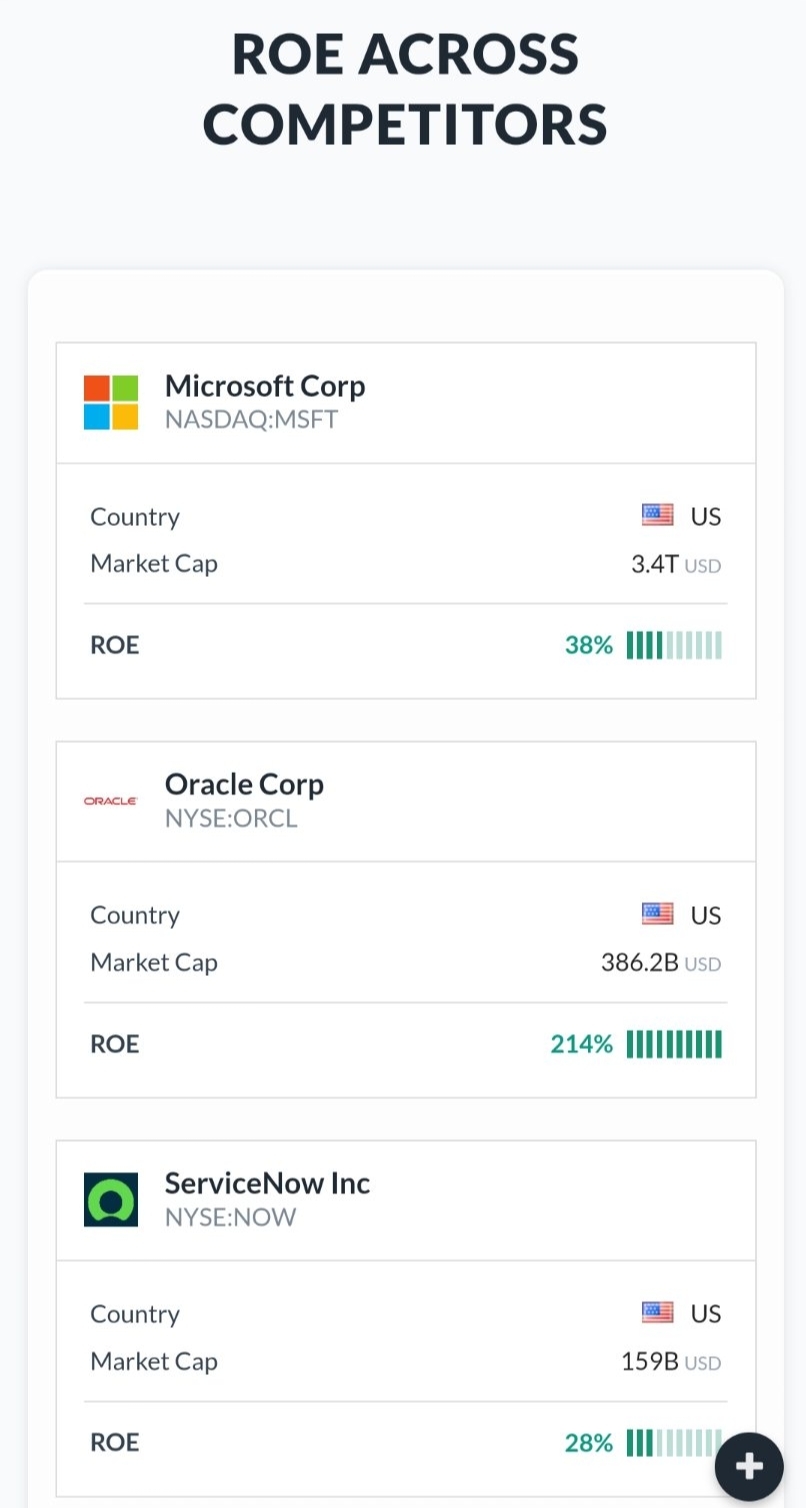Click the US flag in Microsoft card
Screen dimensions: 806x1508
pyautogui.click(x=657, y=516)
